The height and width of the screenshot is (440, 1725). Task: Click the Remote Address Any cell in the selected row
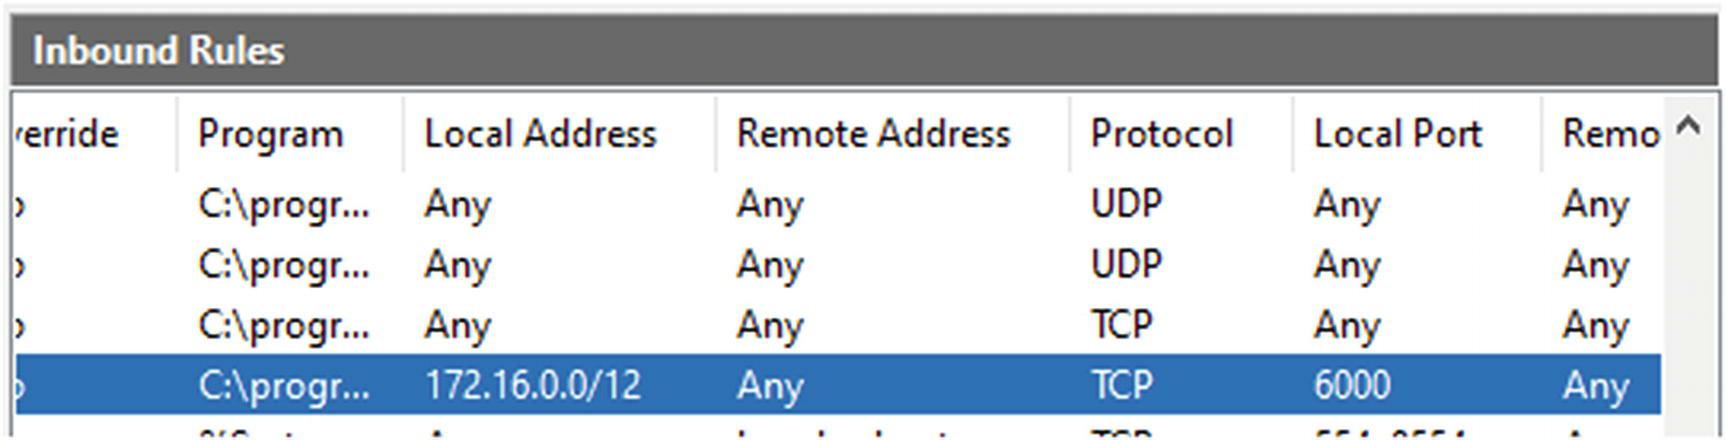coord(770,386)
